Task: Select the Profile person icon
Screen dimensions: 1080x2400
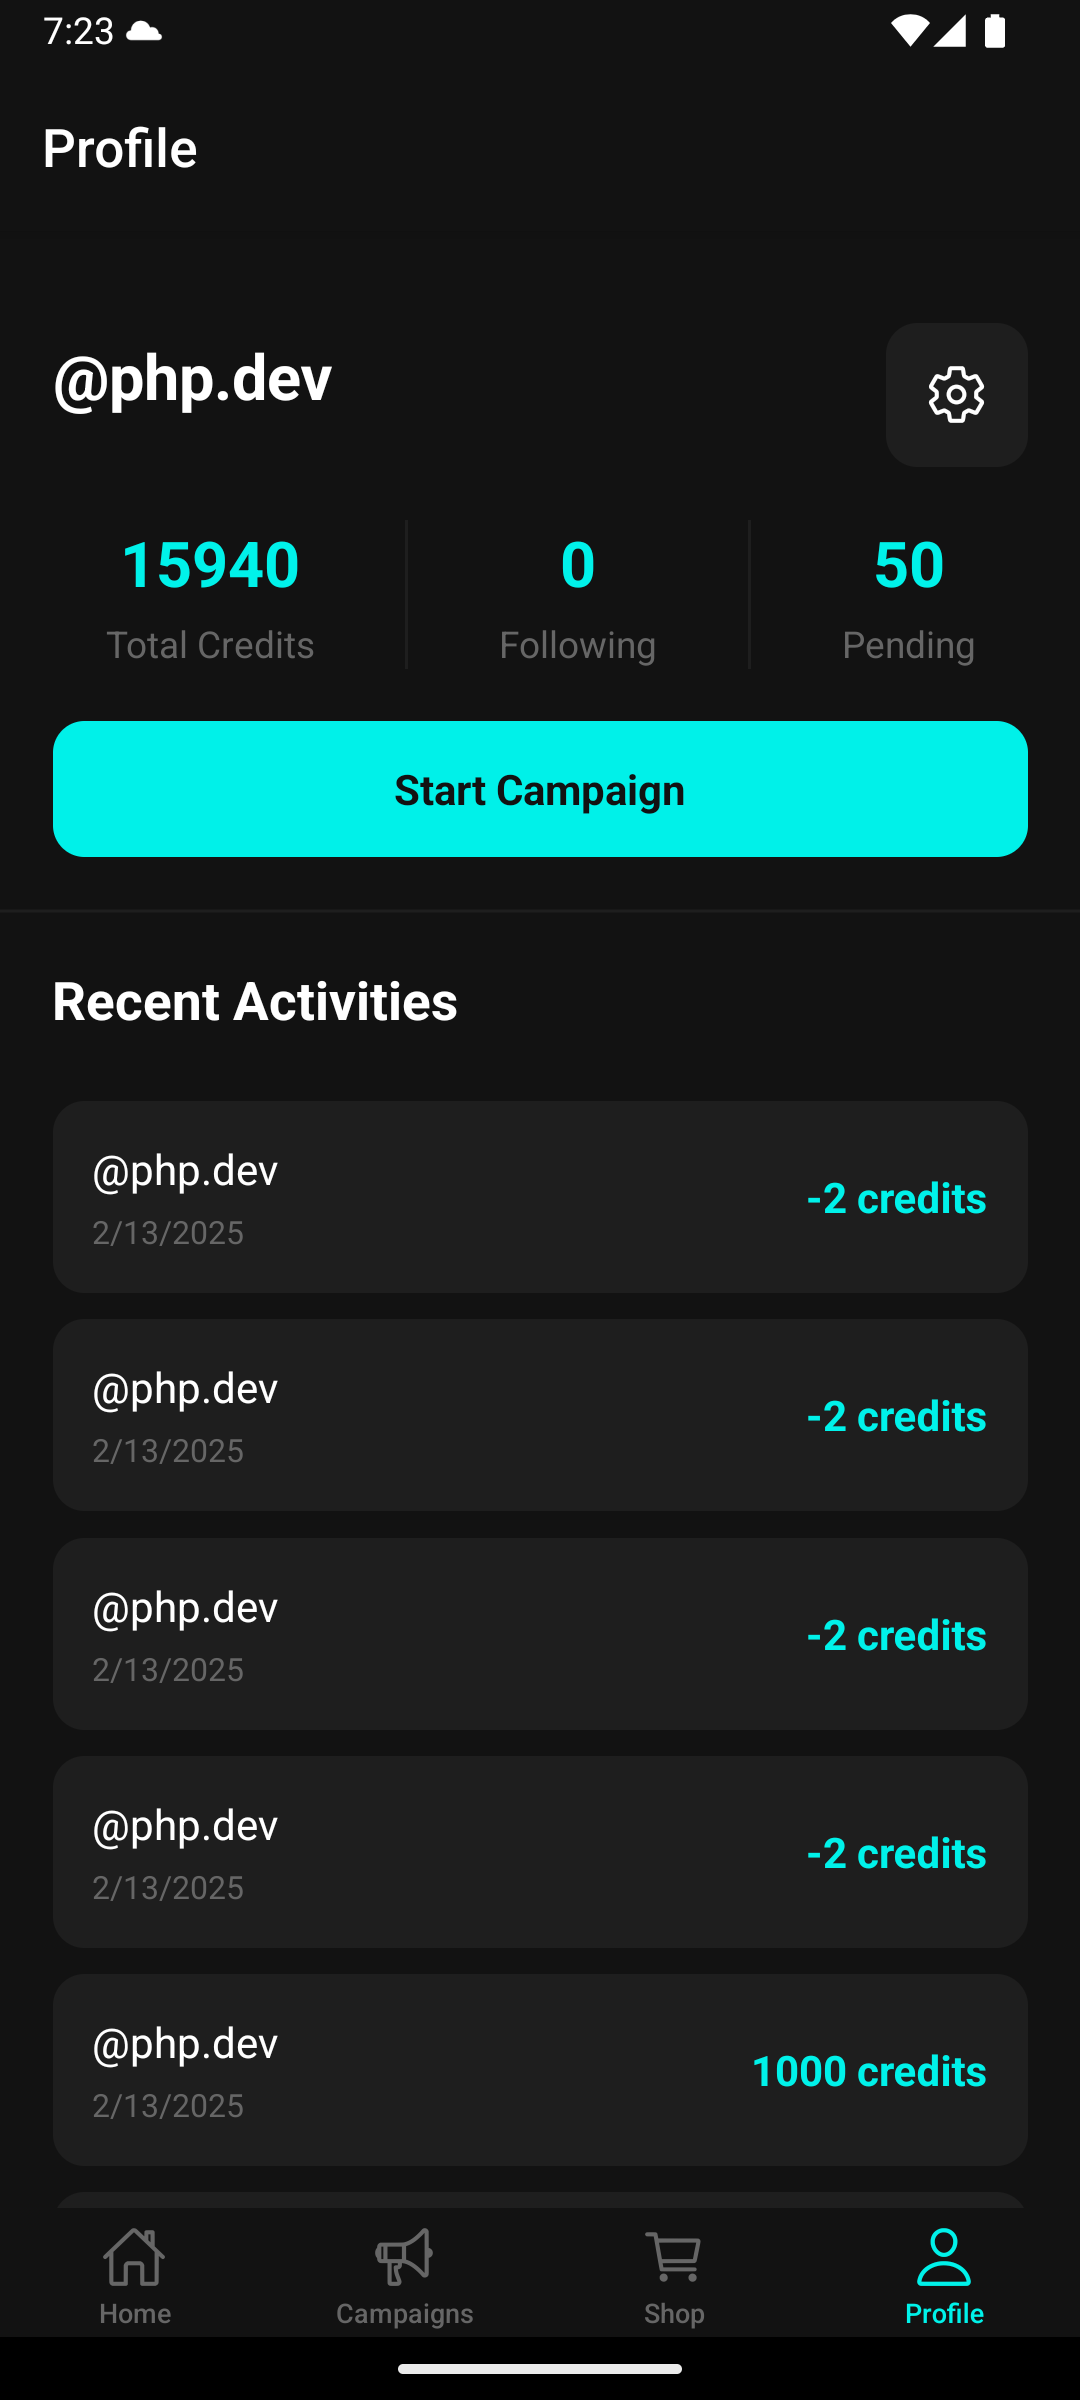Action: click(x=944, y=2257)
